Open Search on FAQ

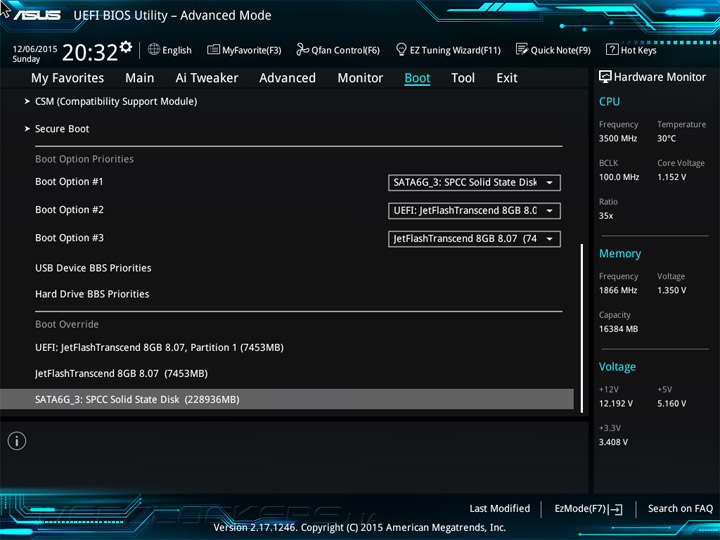(x=680, y=509)
